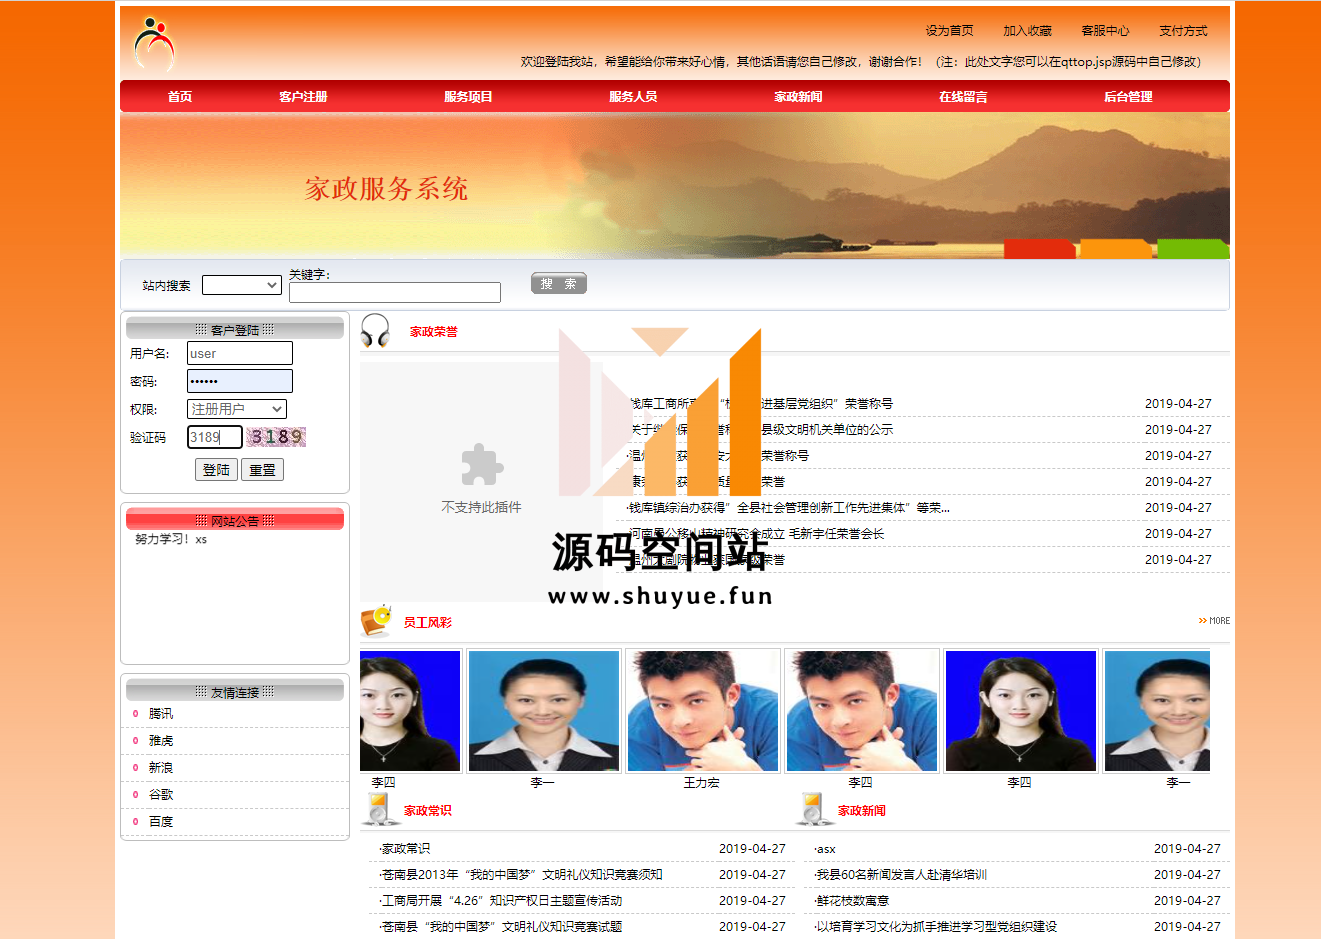Click the icon next to 员工风彩
1321x939 pixels.
[x=376, y=621]
